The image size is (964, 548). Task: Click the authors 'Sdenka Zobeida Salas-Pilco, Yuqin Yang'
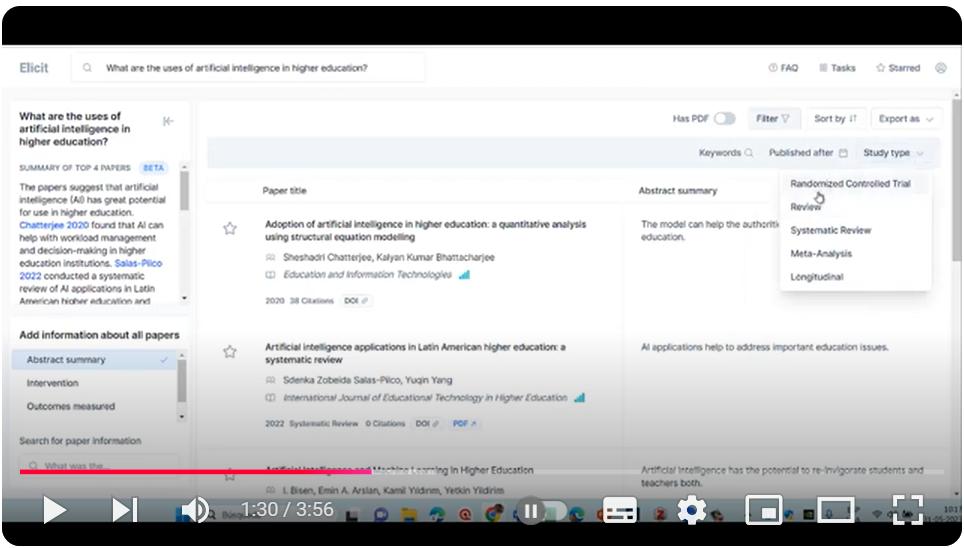pos(367,380)
